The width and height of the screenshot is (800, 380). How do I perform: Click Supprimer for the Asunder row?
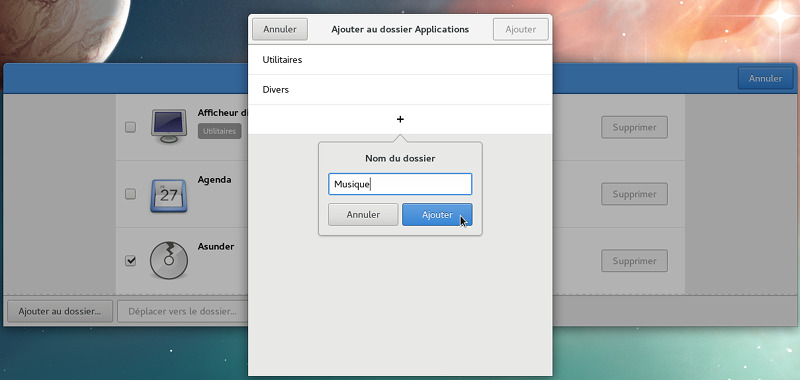pyautogui.click(x=634, y=261)
